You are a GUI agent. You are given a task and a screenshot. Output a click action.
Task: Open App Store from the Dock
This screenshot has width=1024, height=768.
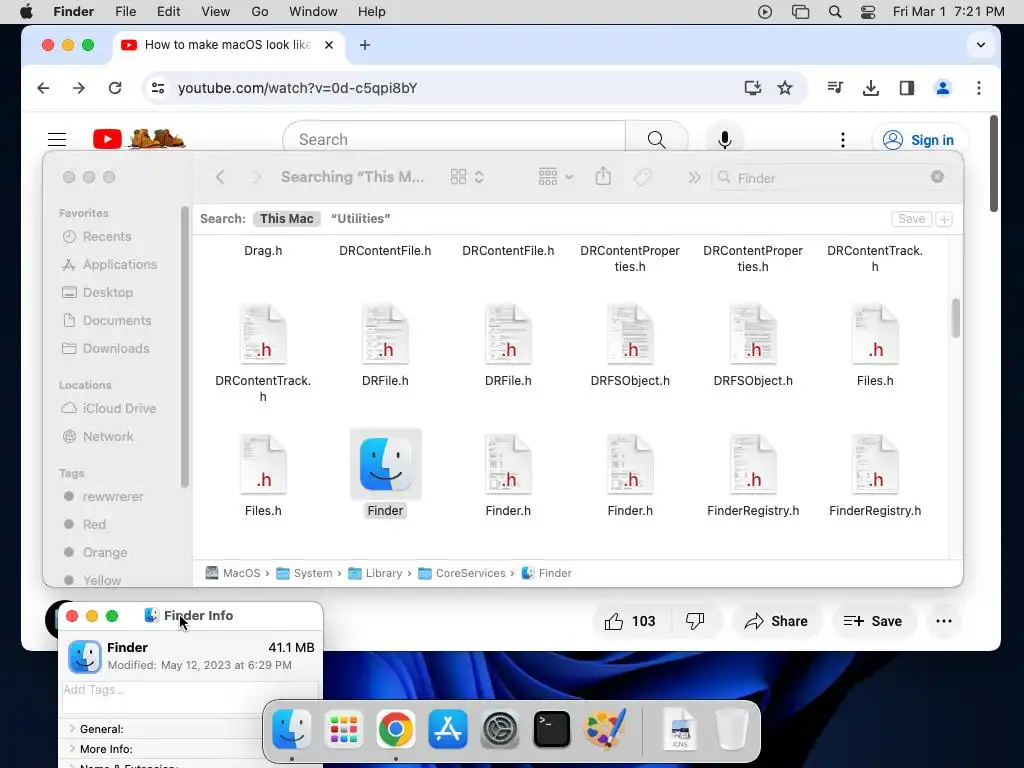coord(447,729)
